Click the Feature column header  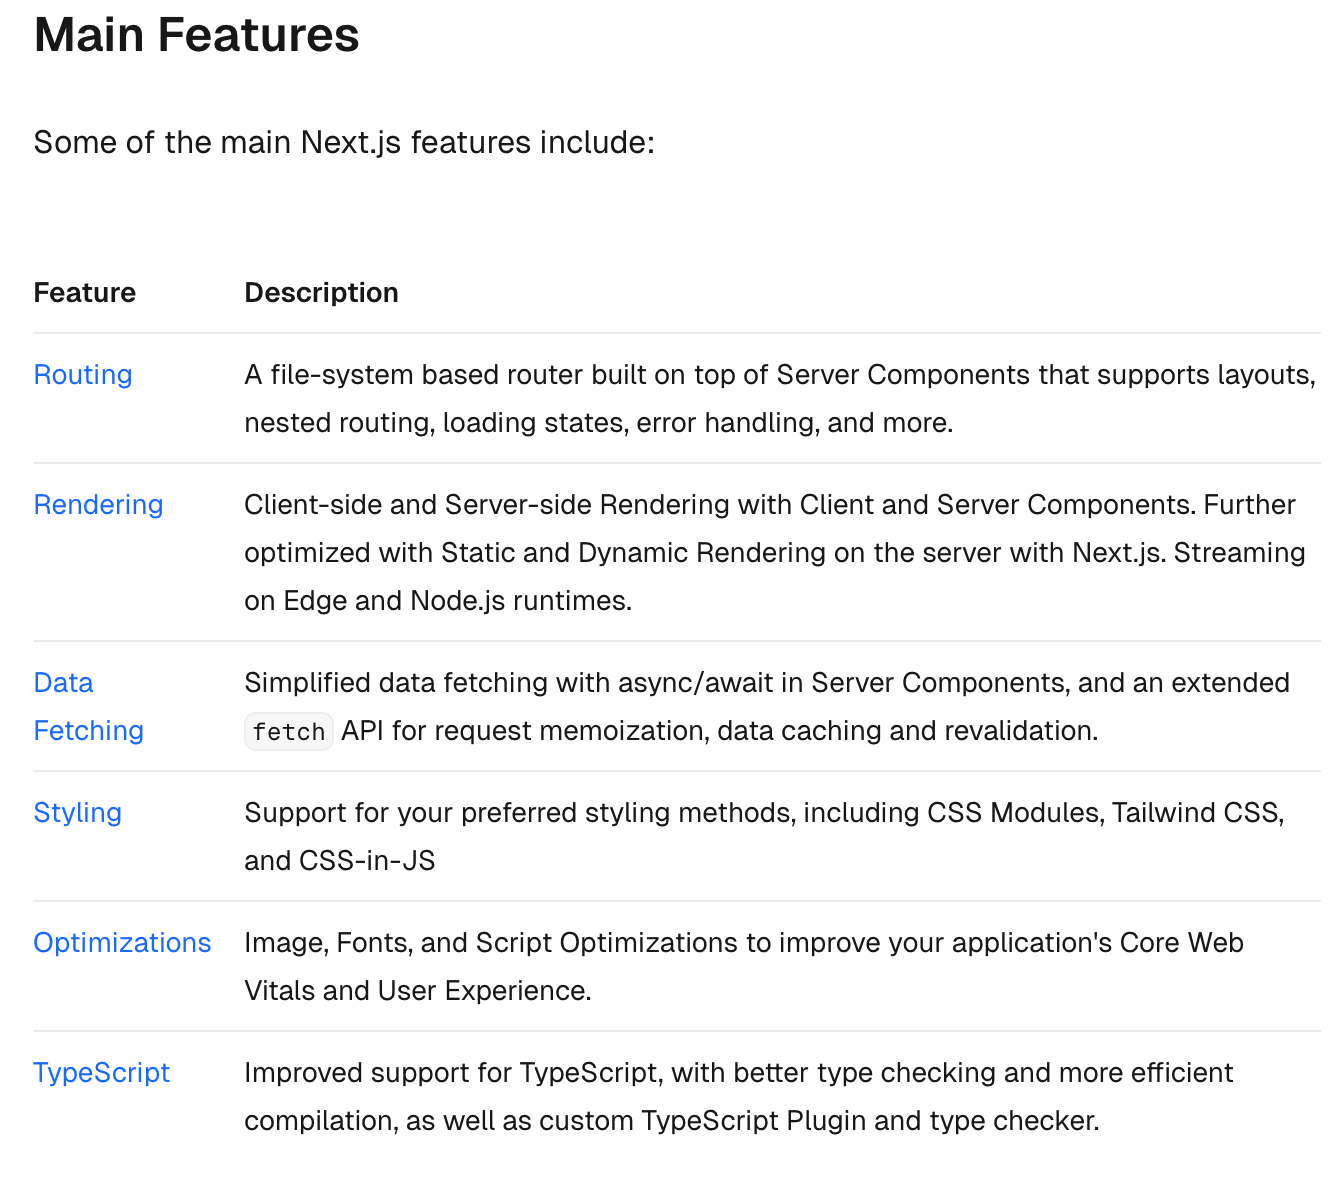click(85, 293)
